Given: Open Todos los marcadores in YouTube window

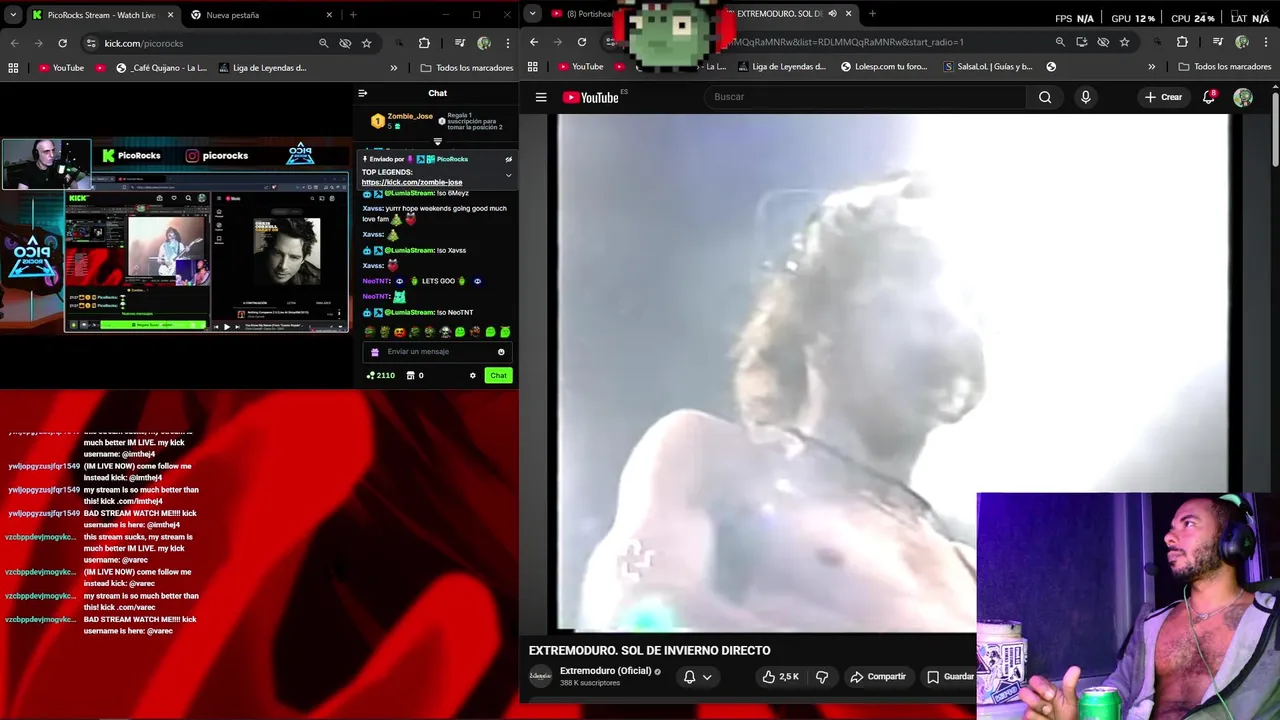Looking at the screenshot, I should point(1225,67).
